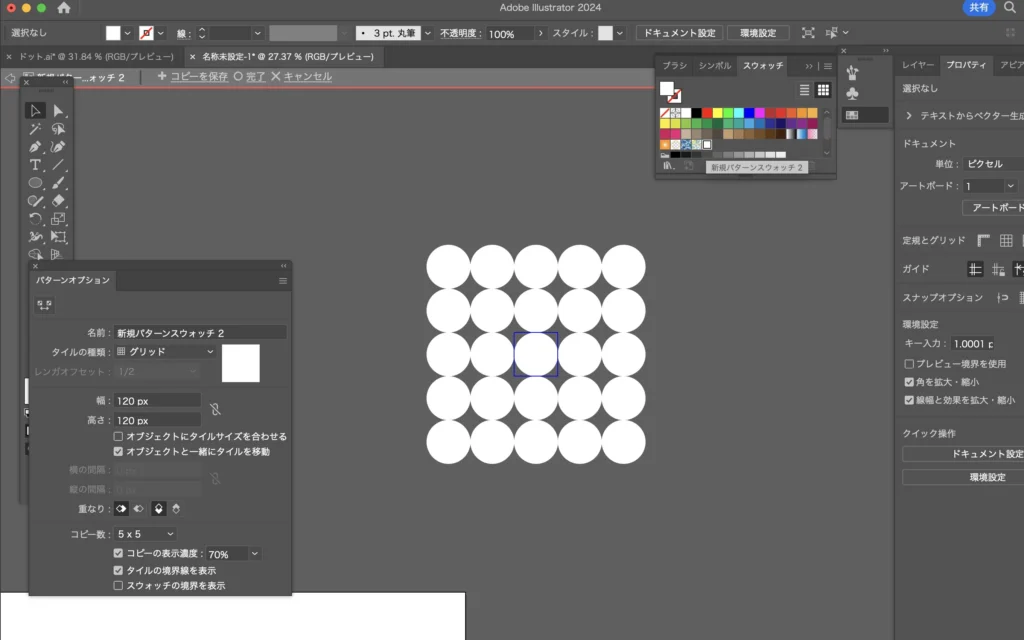The height and width of the screenshot is (640, 1024).
Task: Uncheck タイルの境界線を表示 checkbox
Action: point(119,570)
